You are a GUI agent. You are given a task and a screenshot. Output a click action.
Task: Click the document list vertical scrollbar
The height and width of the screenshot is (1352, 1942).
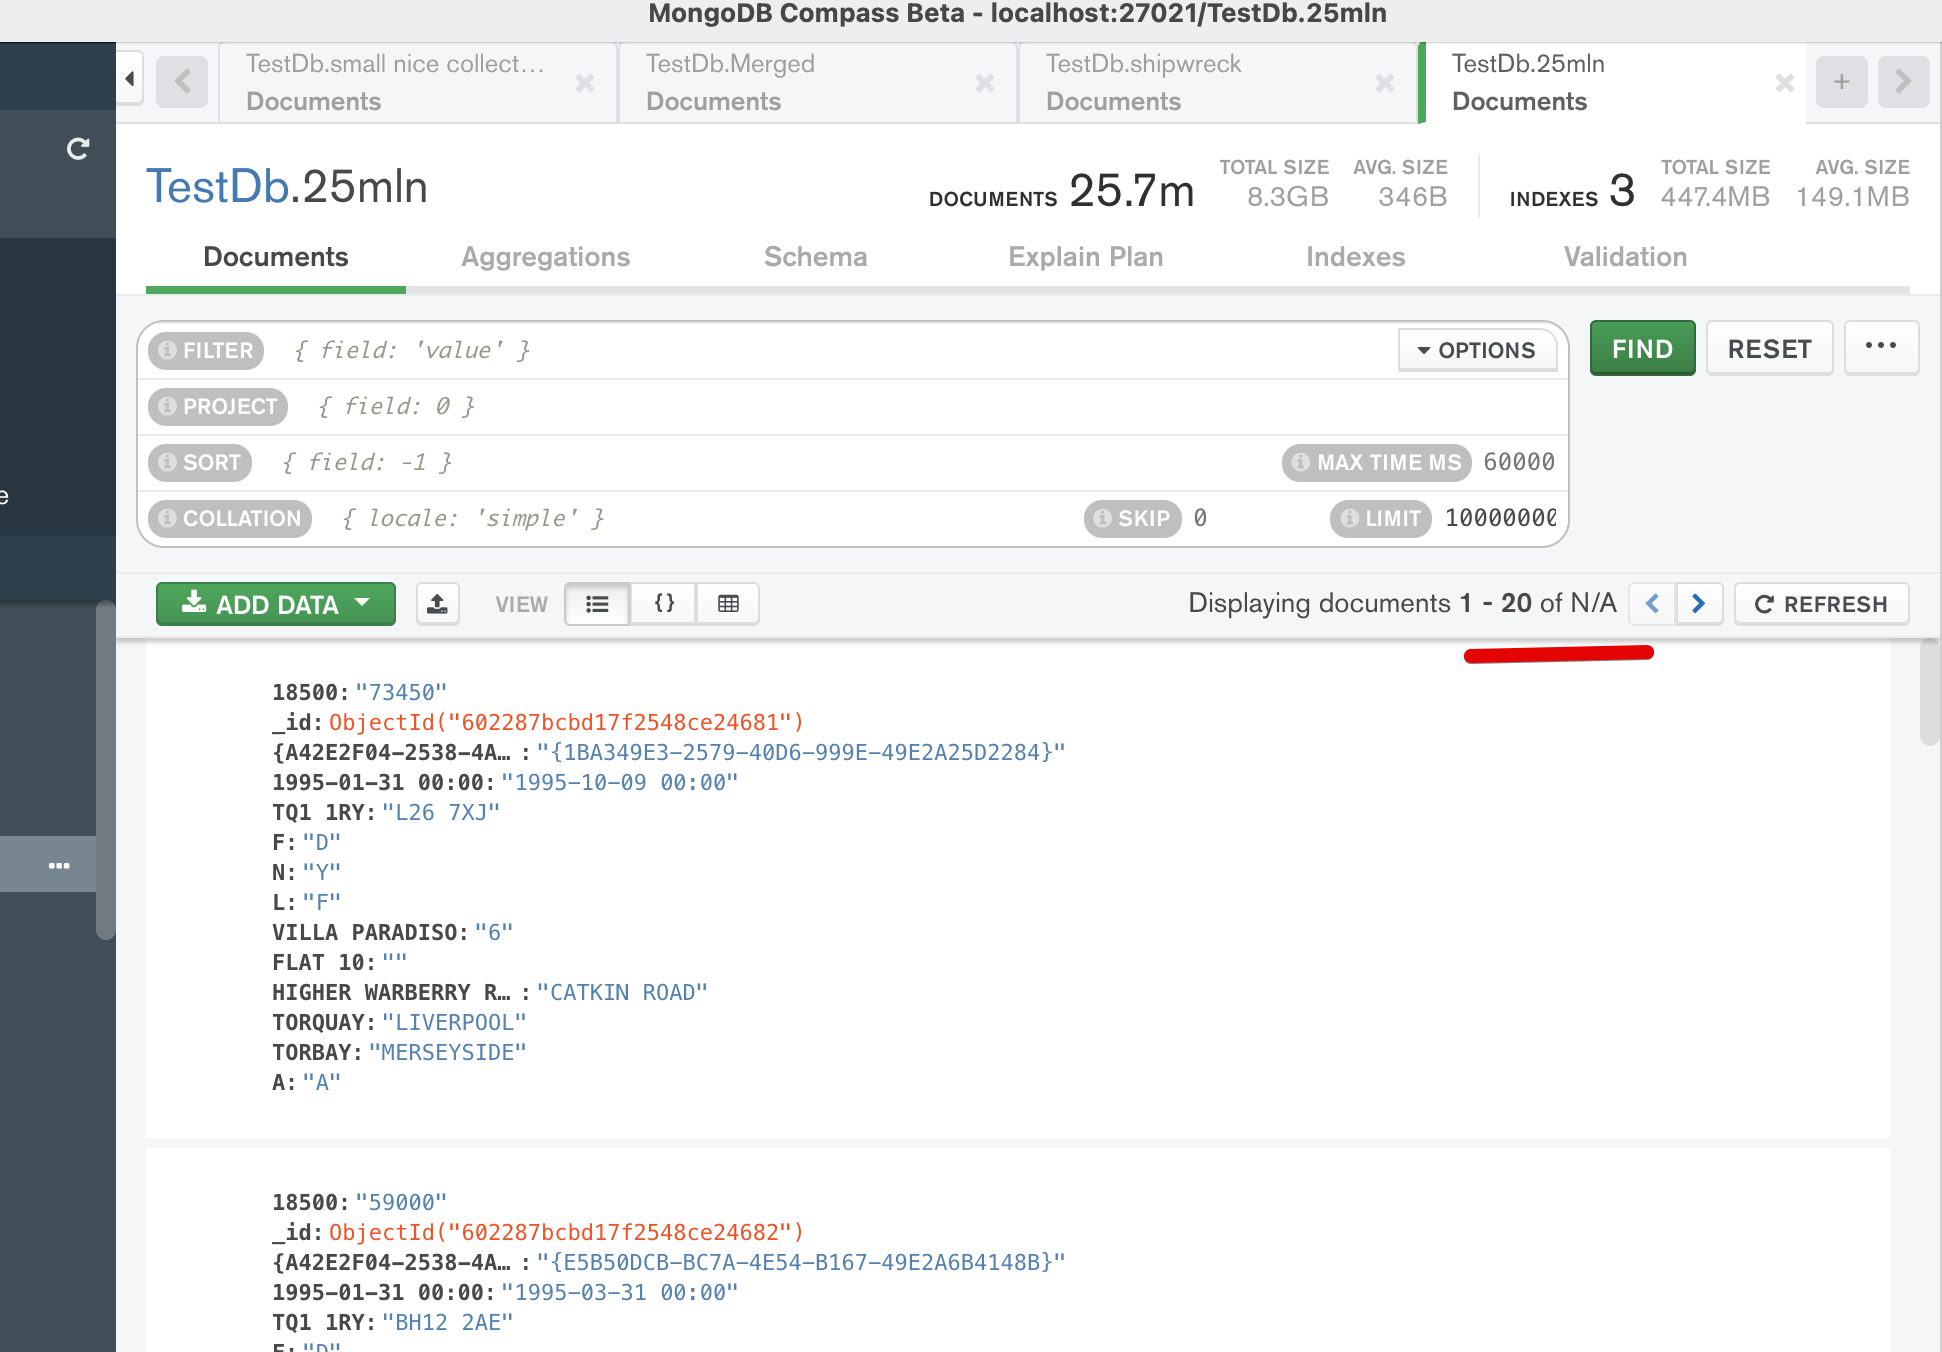coord(1929,693)
